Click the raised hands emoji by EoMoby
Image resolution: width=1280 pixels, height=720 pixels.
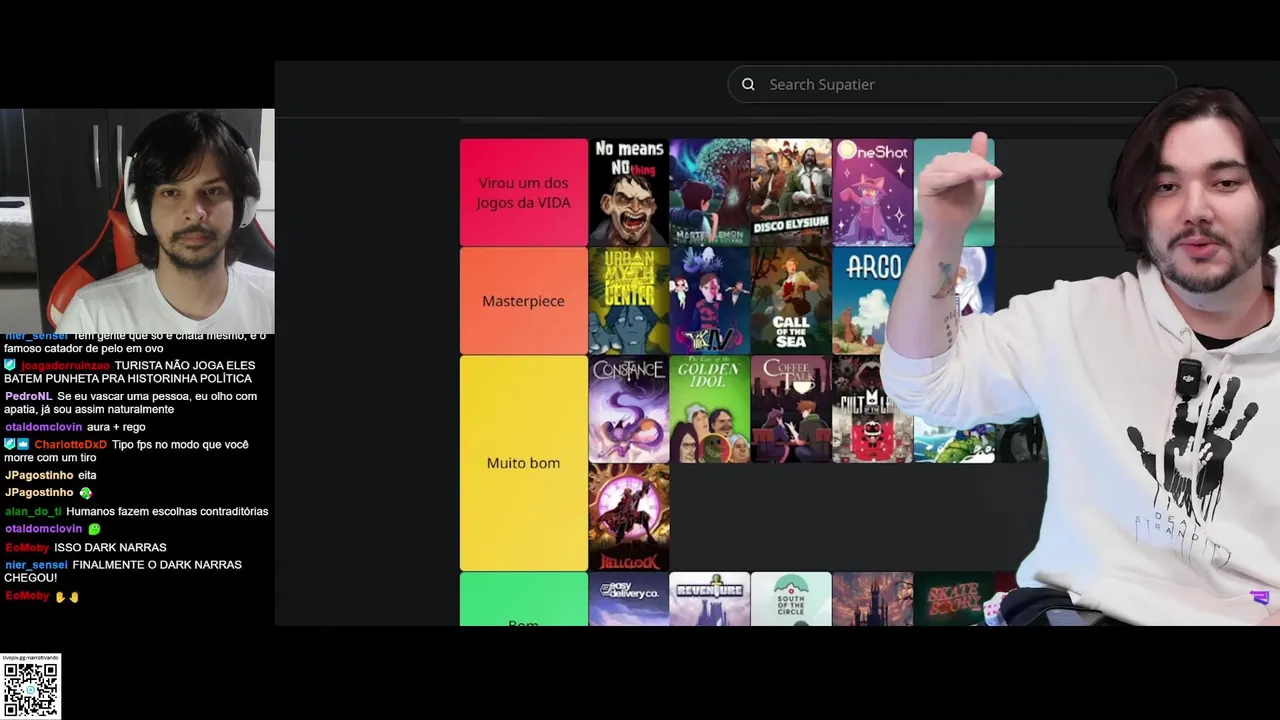pyautogui.click(x=67, y=597)
